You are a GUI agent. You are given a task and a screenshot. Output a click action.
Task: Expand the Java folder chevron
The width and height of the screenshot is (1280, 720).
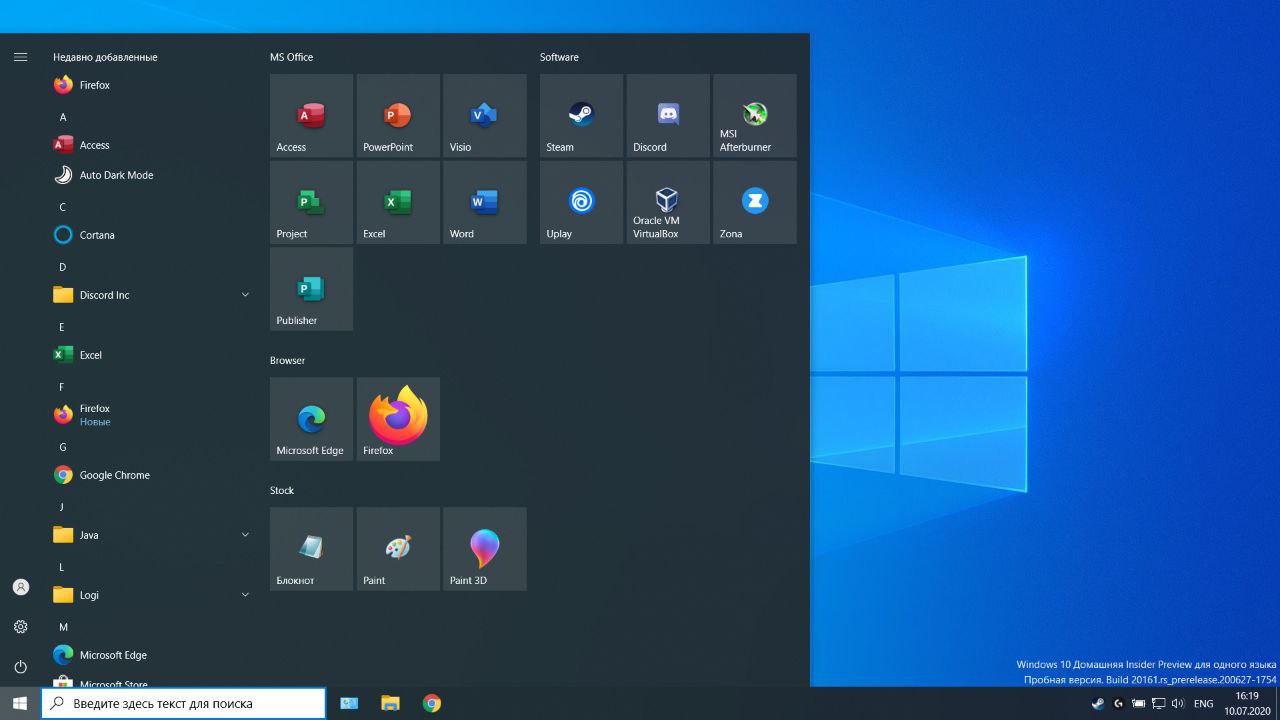[x=245, y=535]
